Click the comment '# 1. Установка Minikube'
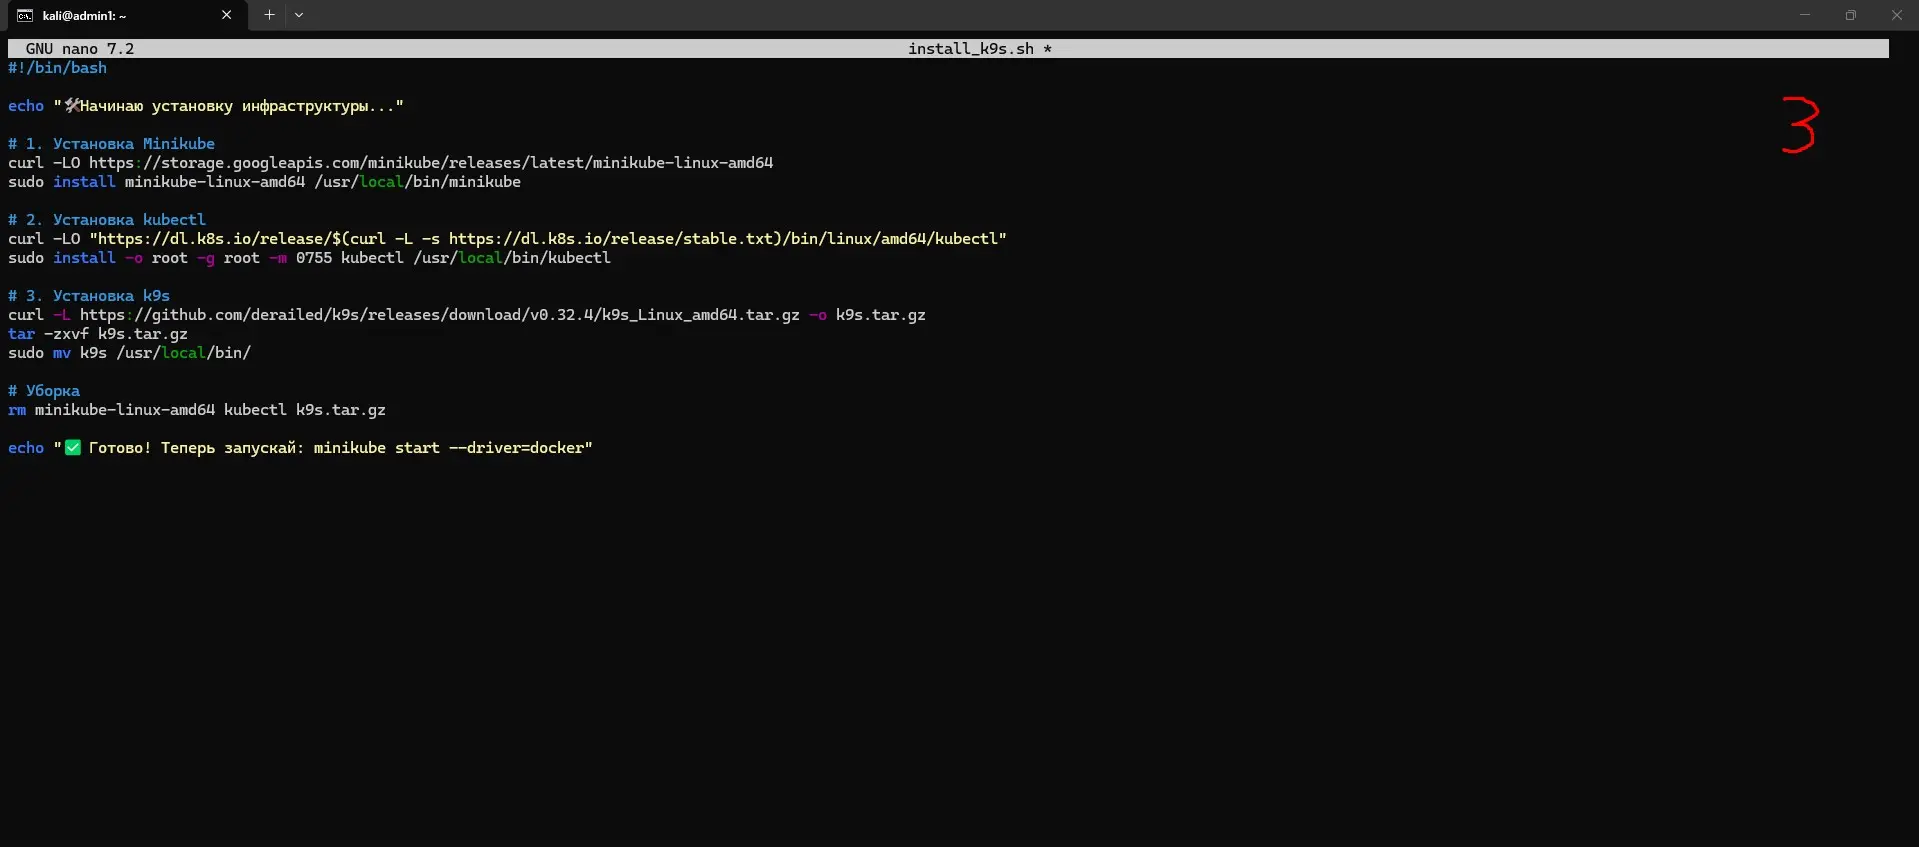This screenshot has width=1919, height=847. (111, 144)
